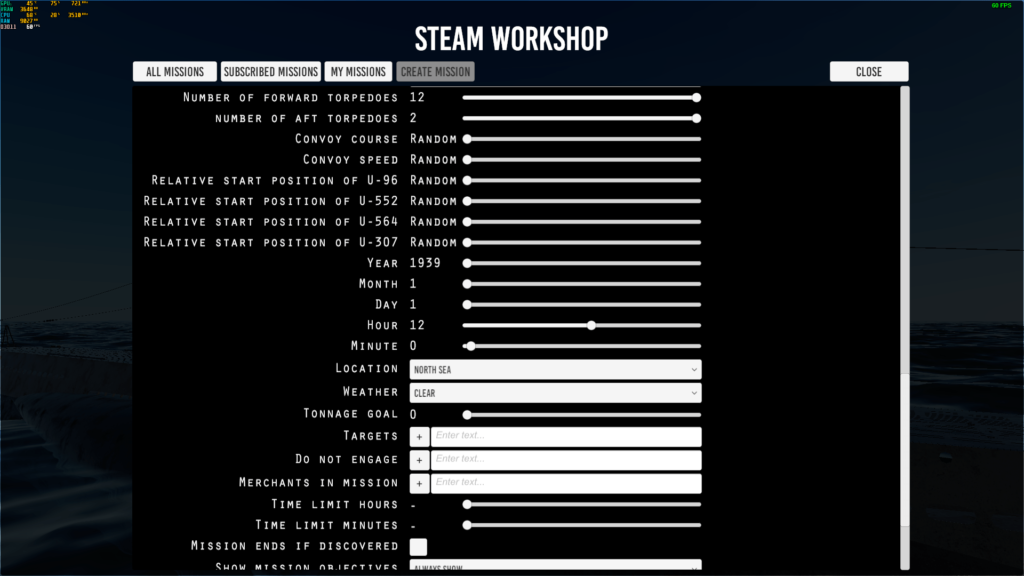Focus the Do not engage text field
This screenshot has width=1024, height=576.
[x=566, y=460]
